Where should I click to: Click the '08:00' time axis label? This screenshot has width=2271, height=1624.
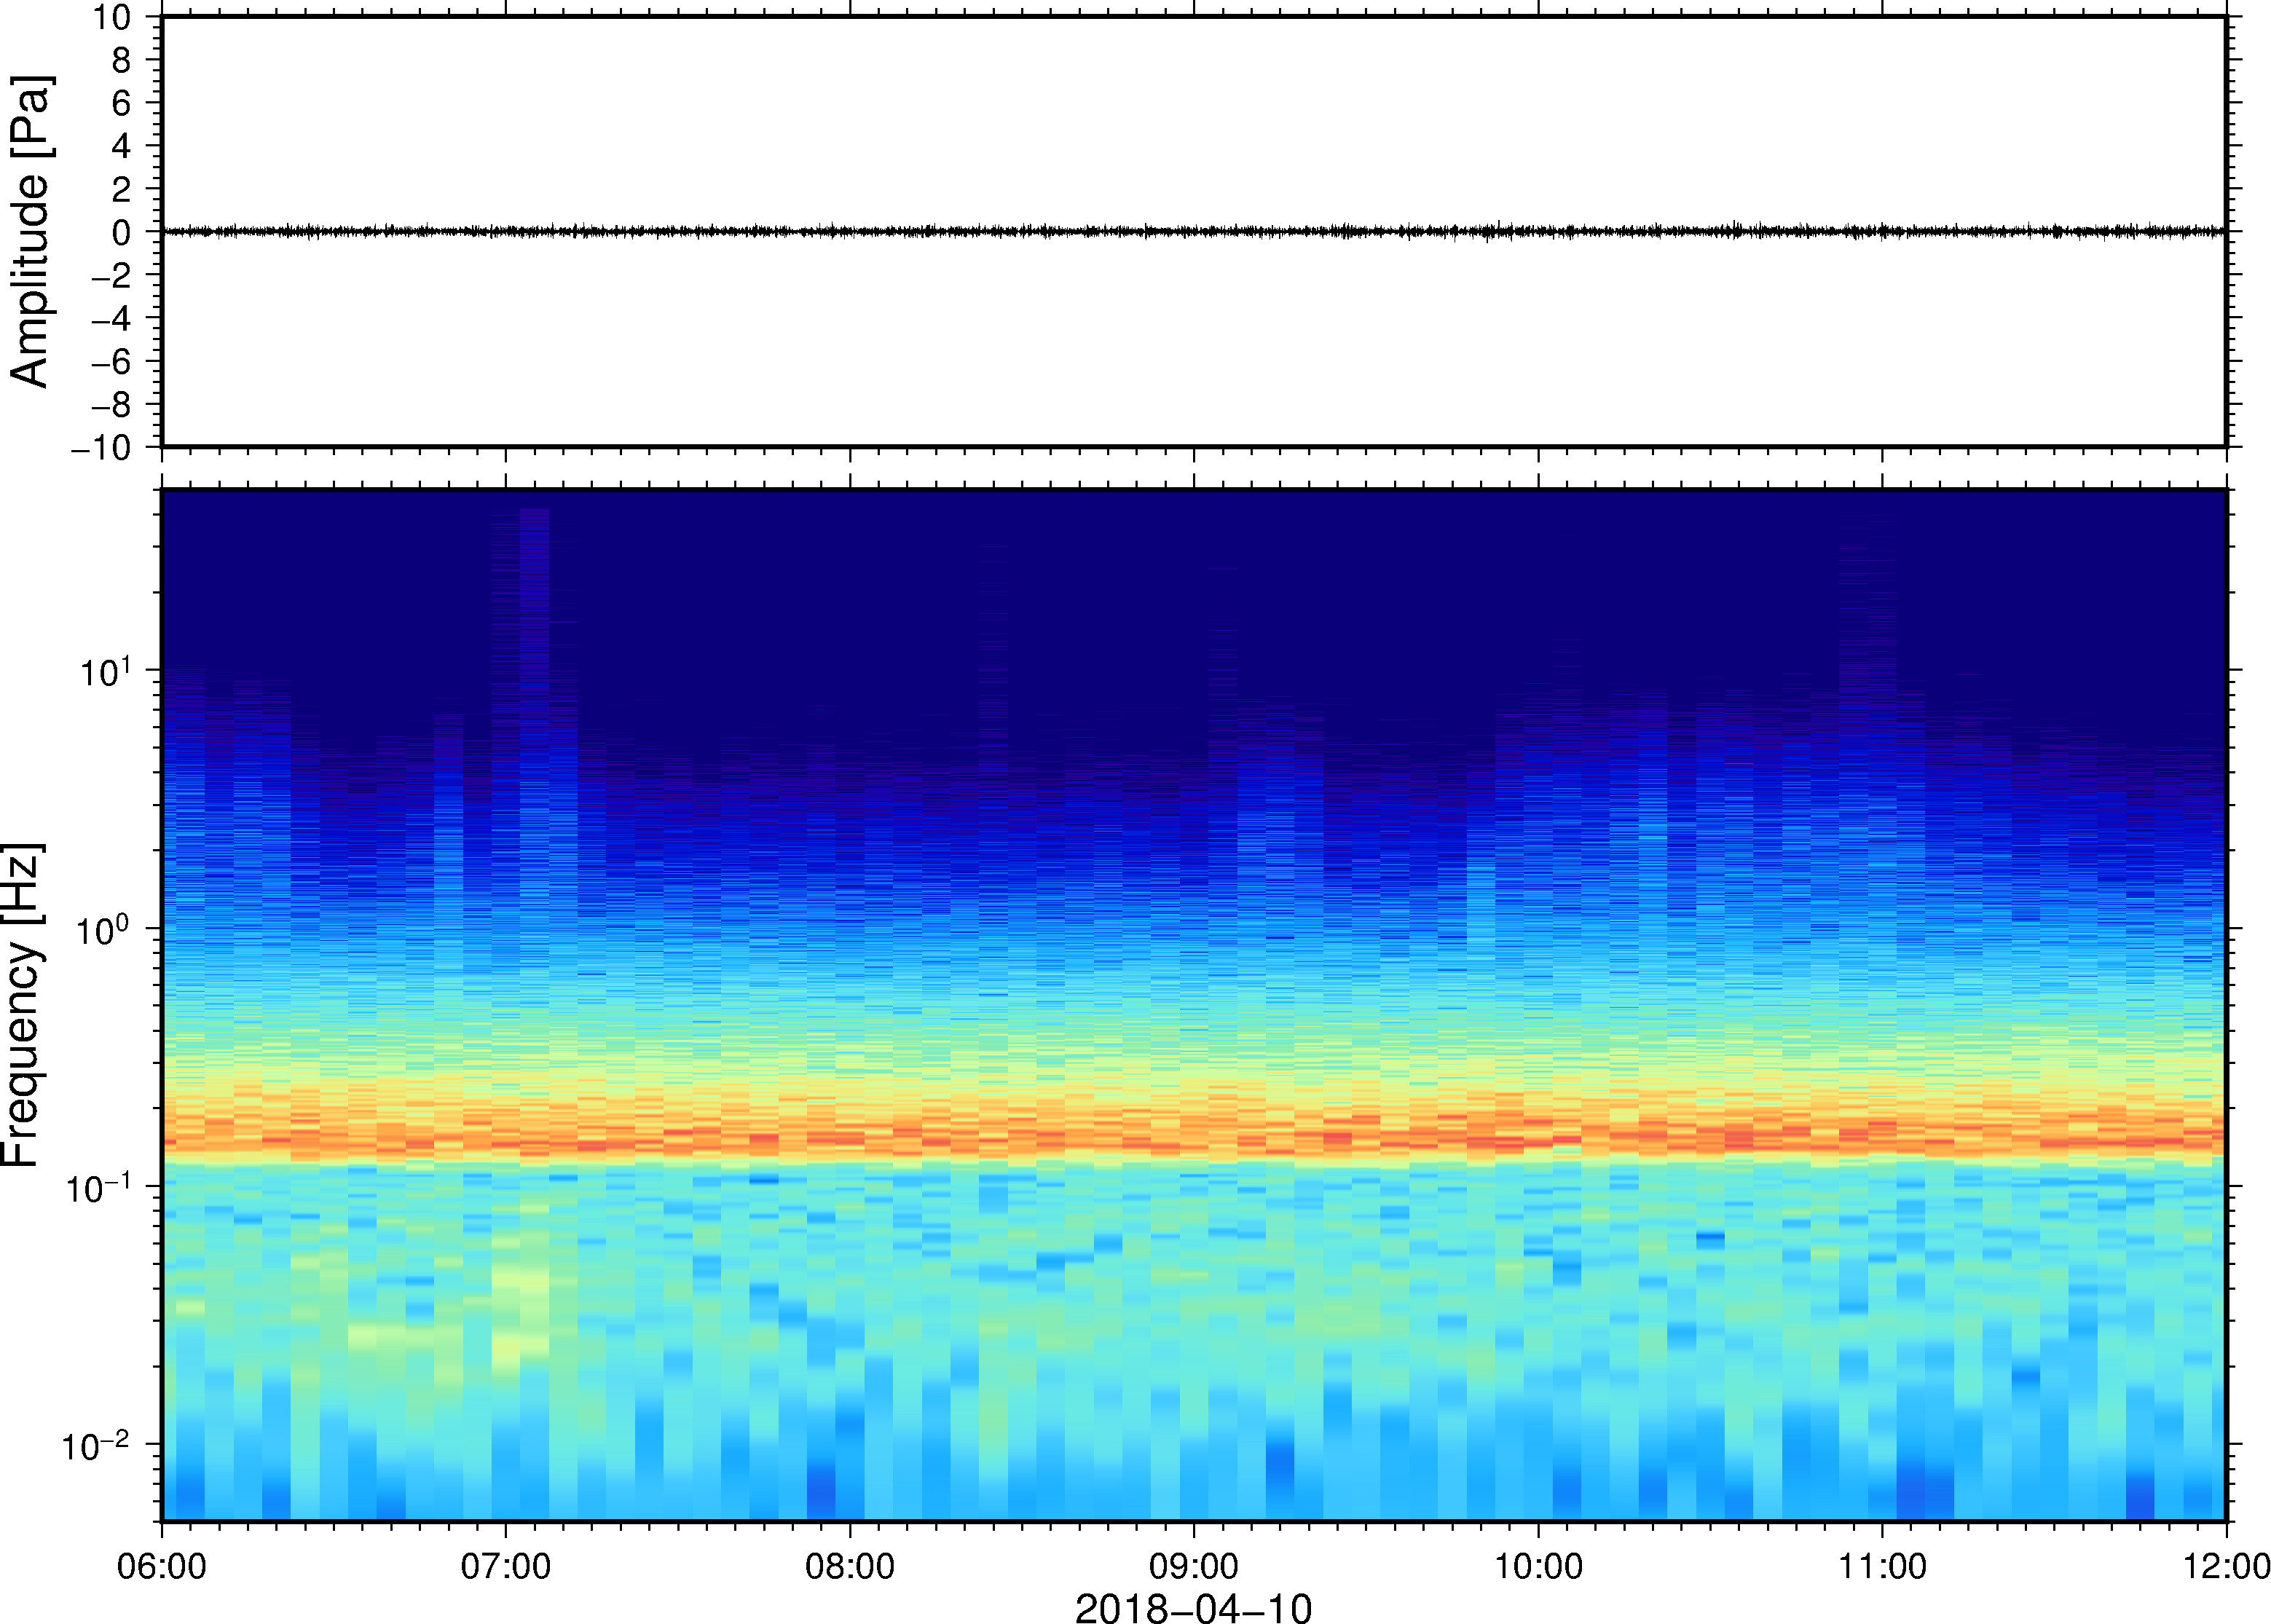coord(850,1566)
